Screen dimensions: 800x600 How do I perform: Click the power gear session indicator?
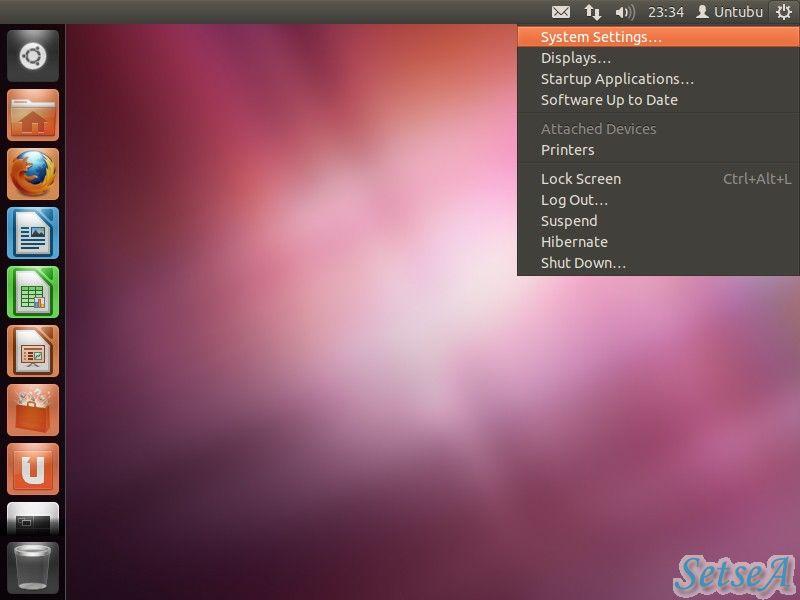click(784, 12)
